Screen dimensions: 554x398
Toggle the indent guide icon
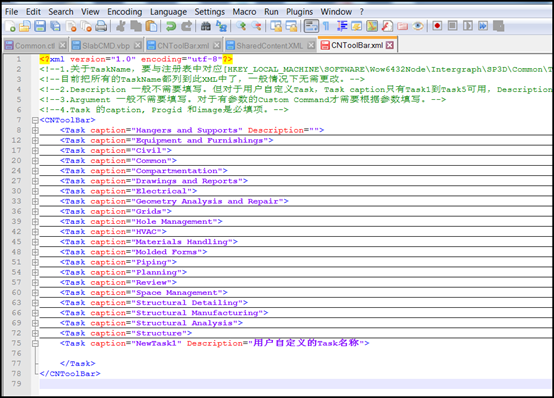(x=342, y=26)
